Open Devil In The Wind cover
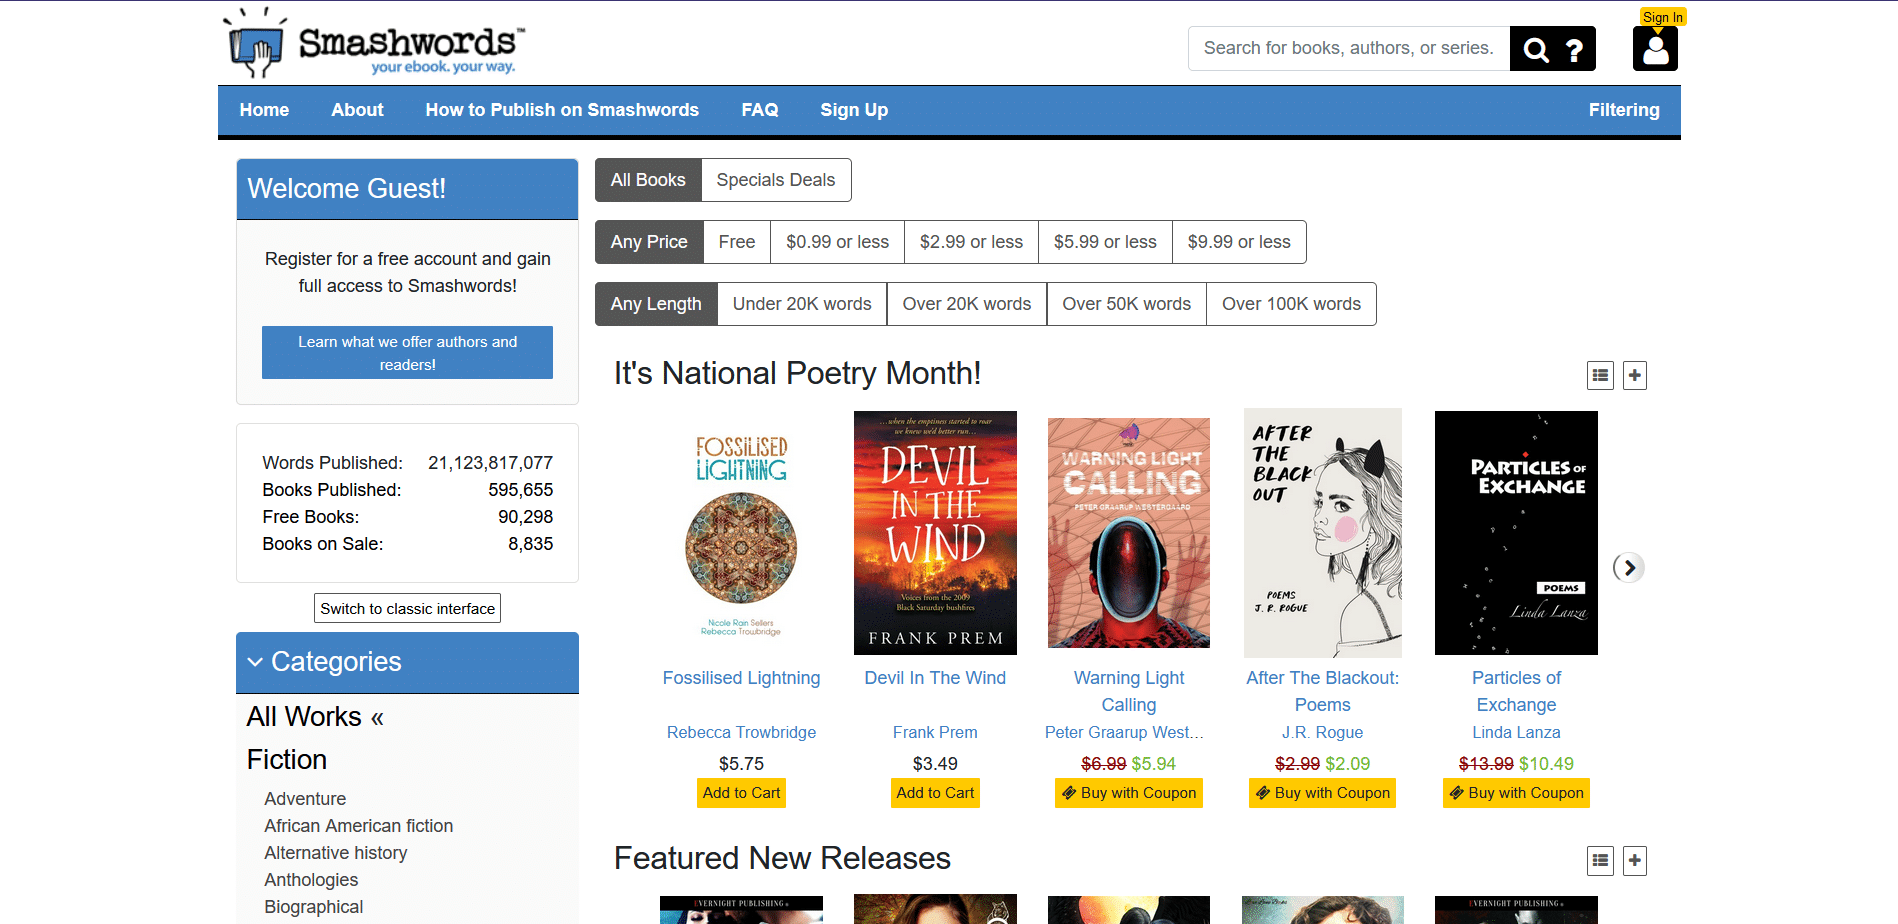 [x=935, y=533]
